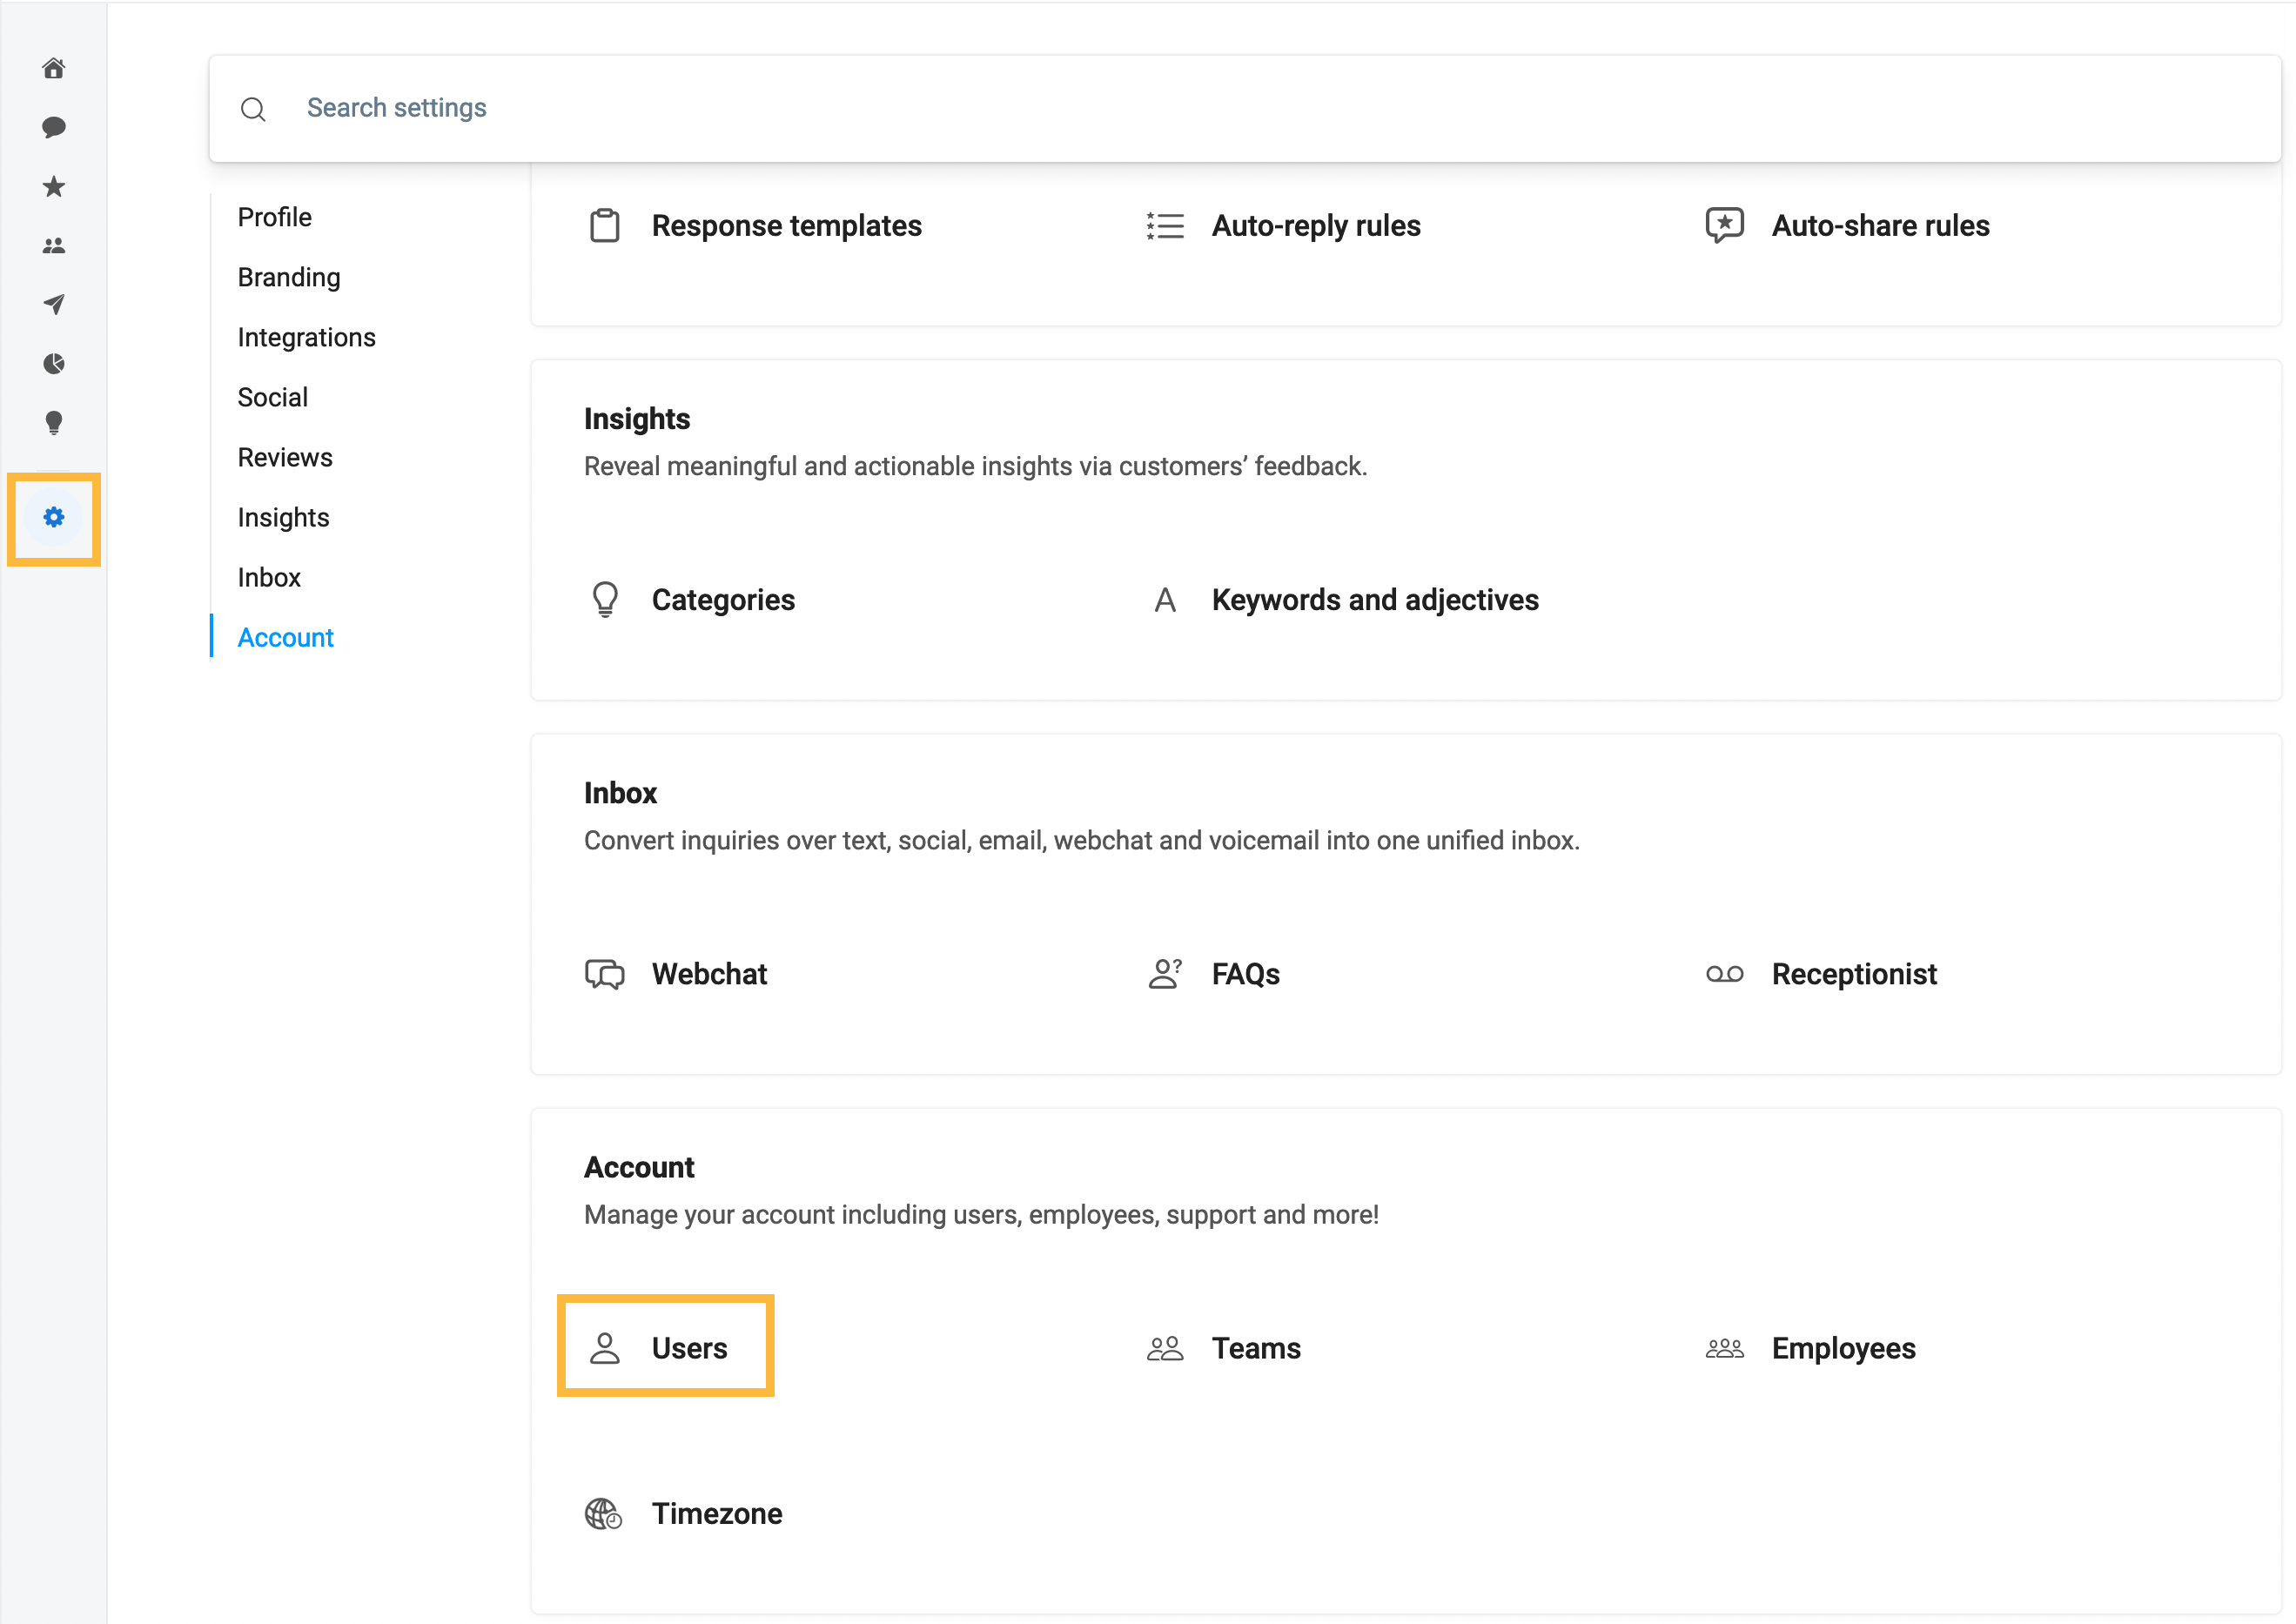Click the Account section heading
Viewport: 2296px width, 1624px height.
coord(639,1167)
